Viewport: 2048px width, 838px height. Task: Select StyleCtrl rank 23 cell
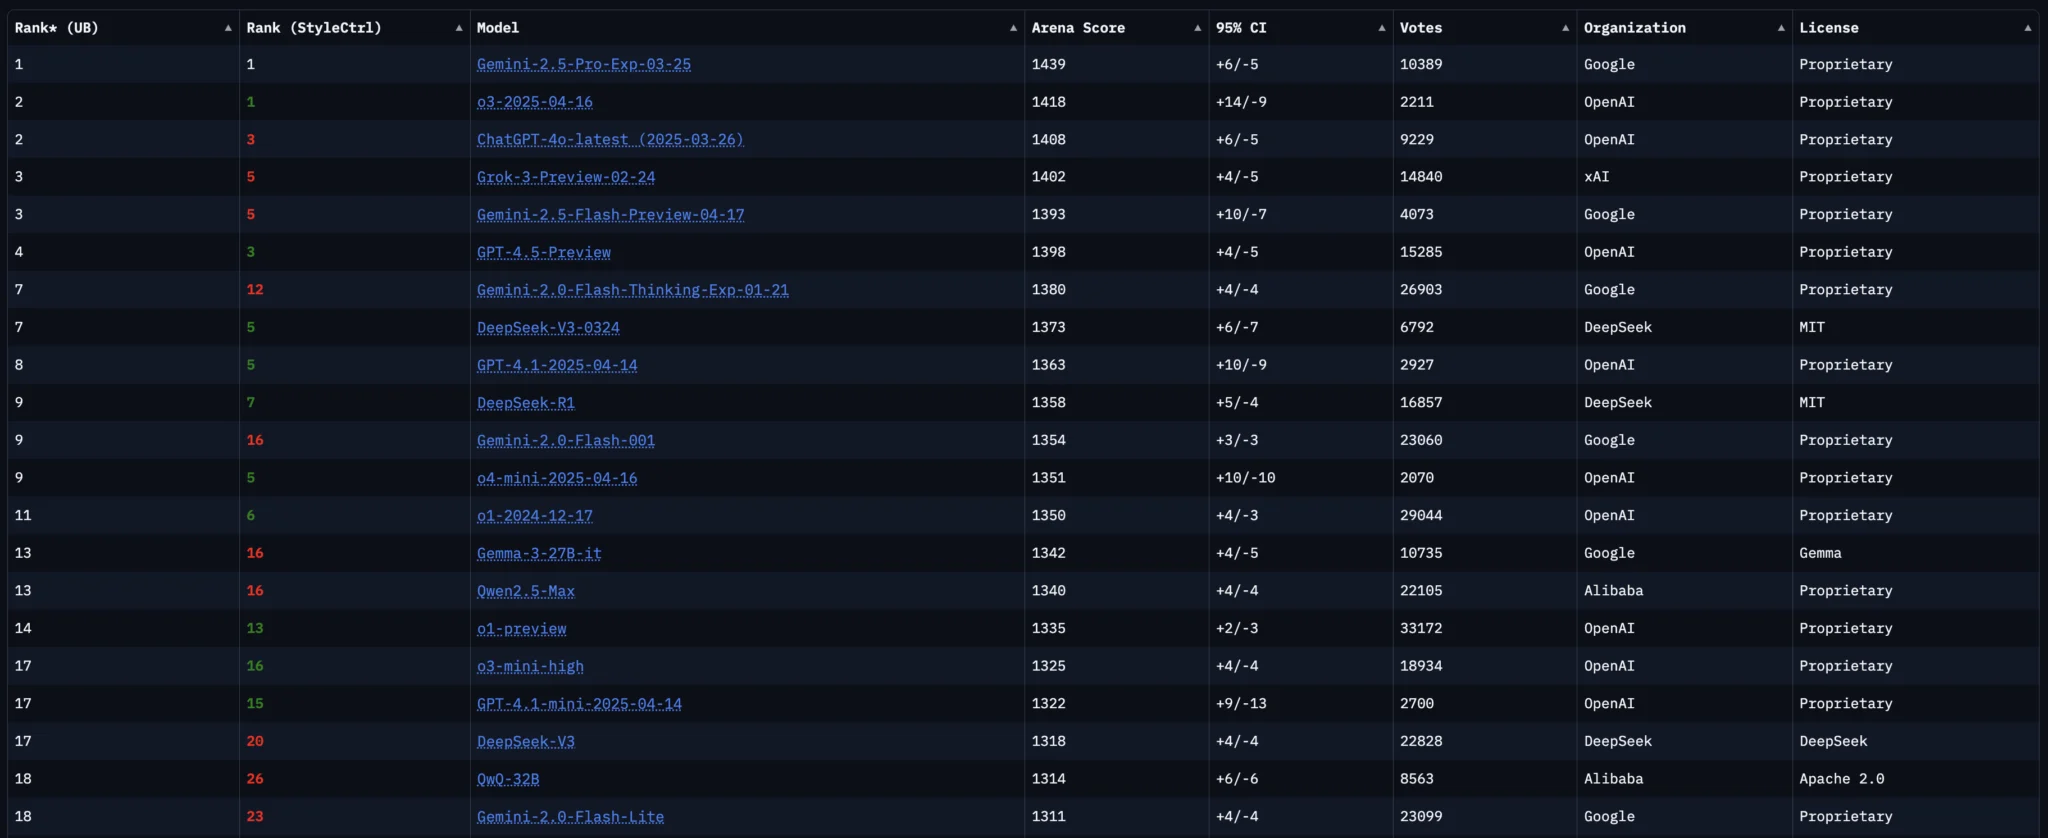tap(255, 817)
